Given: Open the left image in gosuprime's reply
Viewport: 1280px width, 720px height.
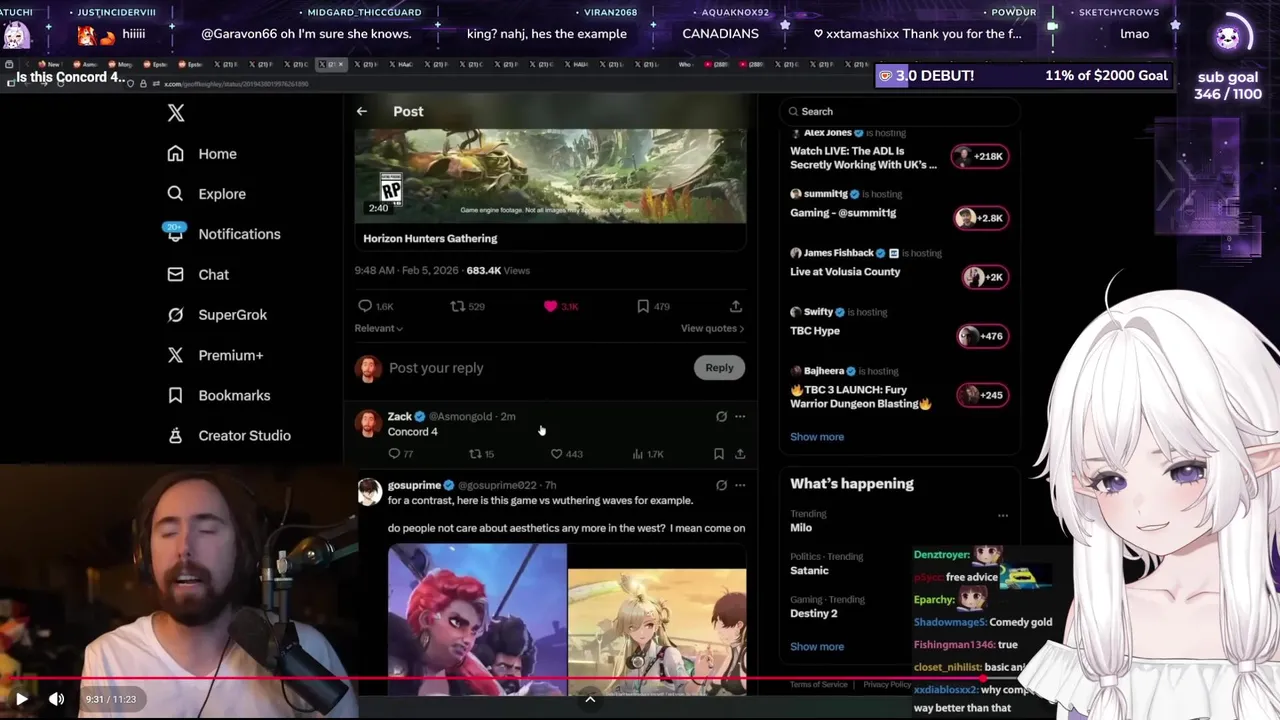Looking at the screenshot, I should 477,619.
